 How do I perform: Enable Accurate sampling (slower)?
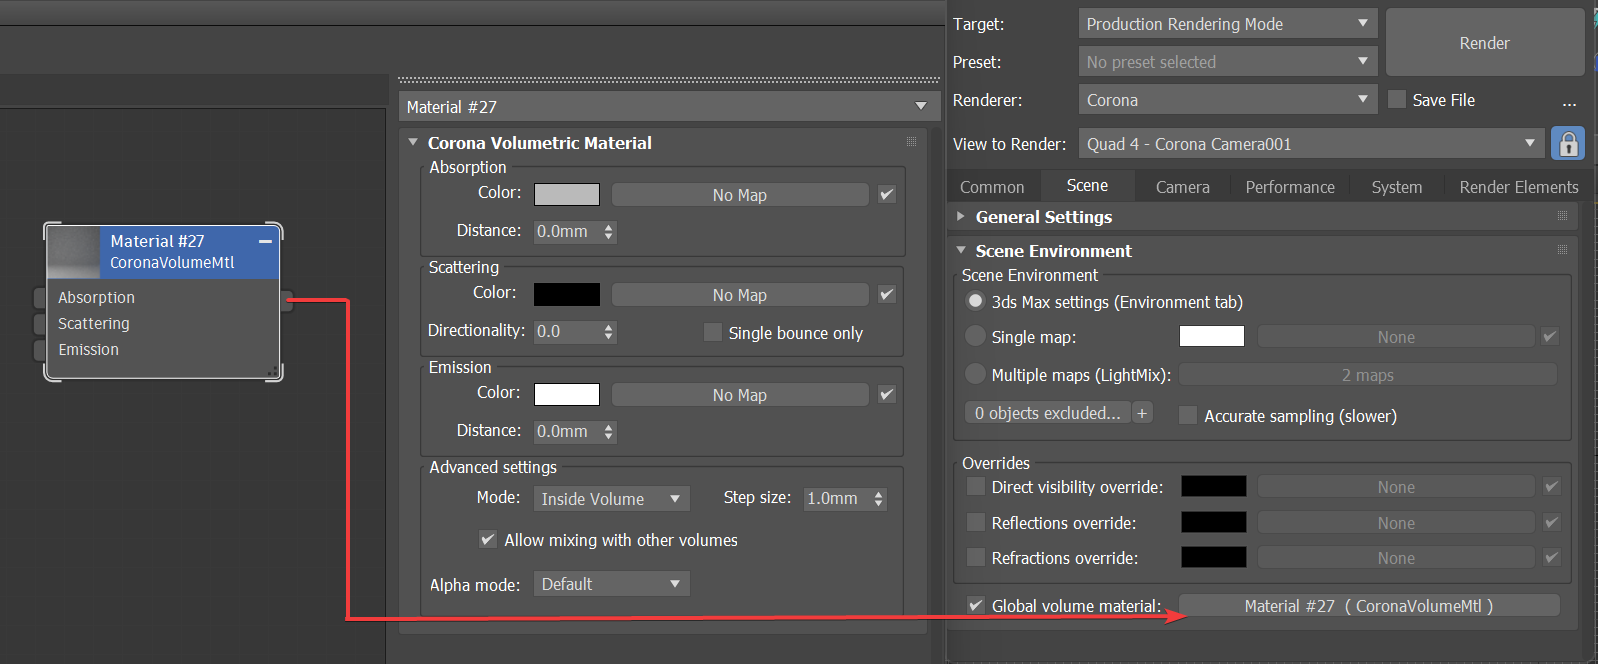pos(1188,415)
